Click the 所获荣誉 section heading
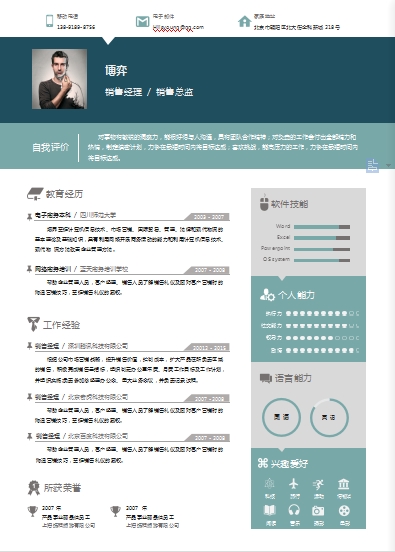This screenshot has height=552, width=395. (62, 488)
